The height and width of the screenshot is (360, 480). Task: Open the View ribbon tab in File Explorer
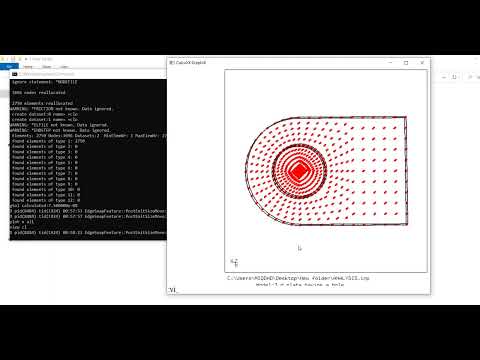pyautogui.click(x=64, y=67)
